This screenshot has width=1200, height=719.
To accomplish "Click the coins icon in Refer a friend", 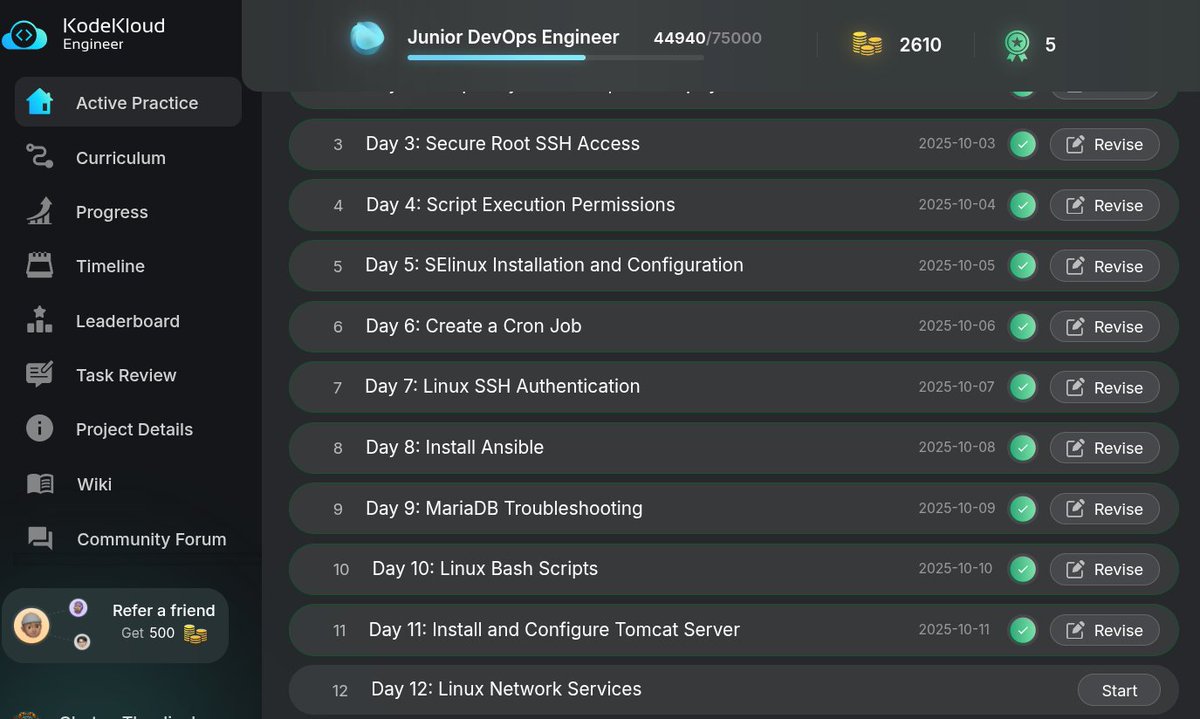I will click(195, 634).
